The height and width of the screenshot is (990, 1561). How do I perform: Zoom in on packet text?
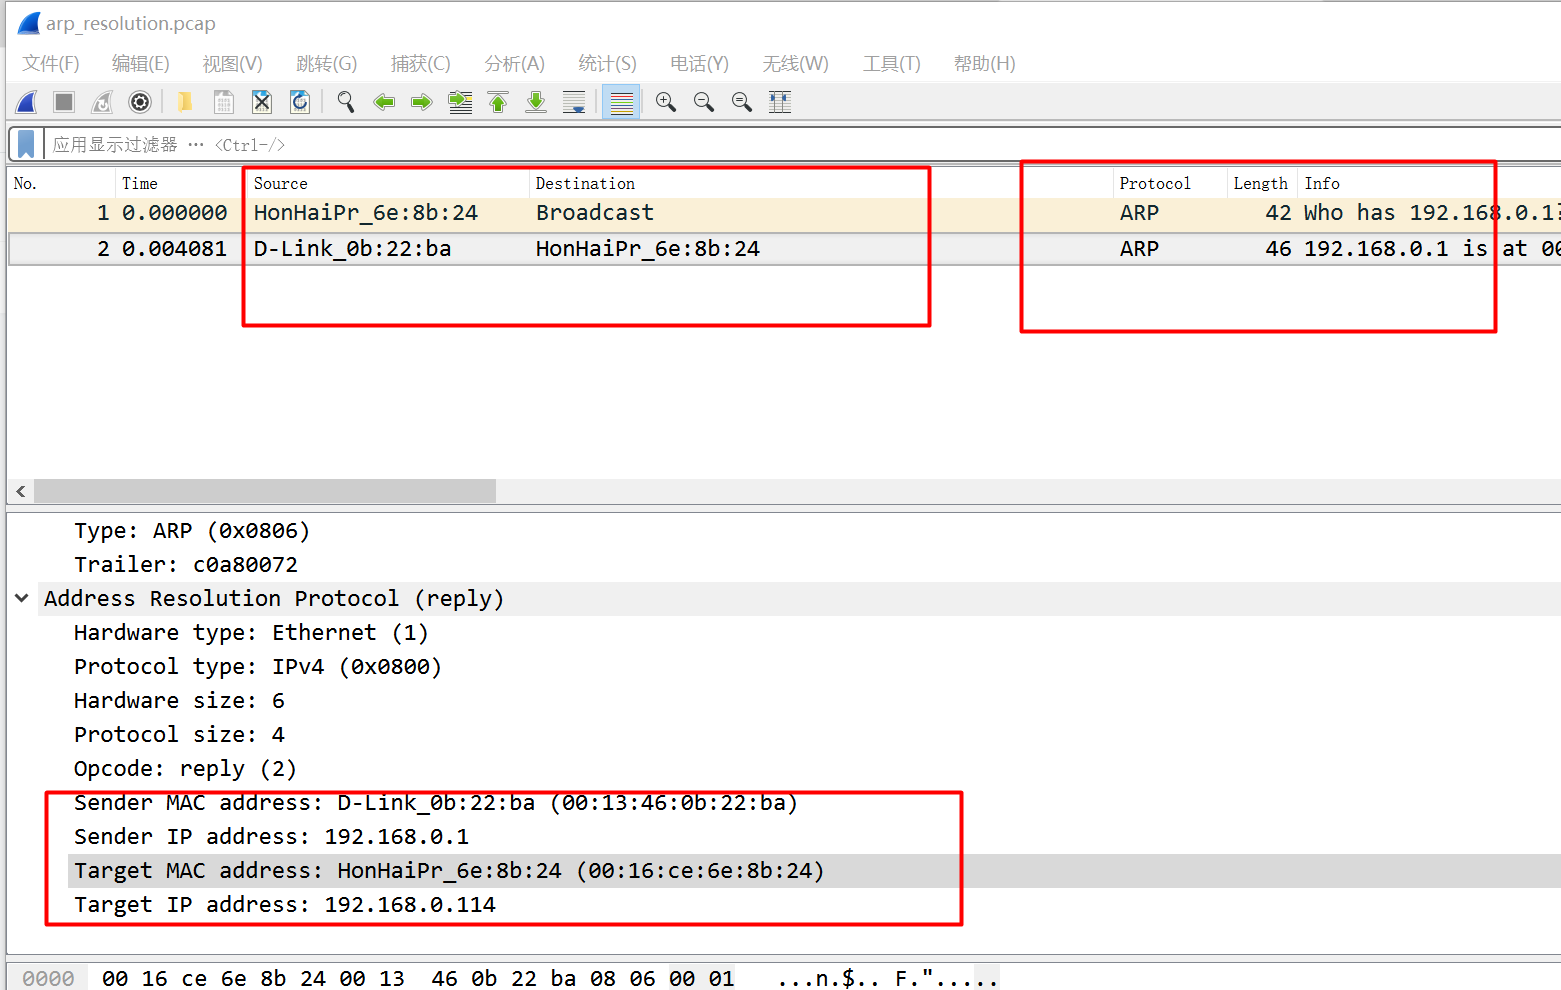pyautogui.click(x=666, y=102)
